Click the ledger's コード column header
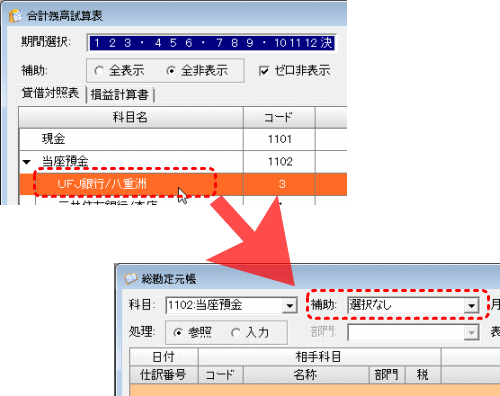This screenshot has height=396, width=500. click(x=221, y=375)
